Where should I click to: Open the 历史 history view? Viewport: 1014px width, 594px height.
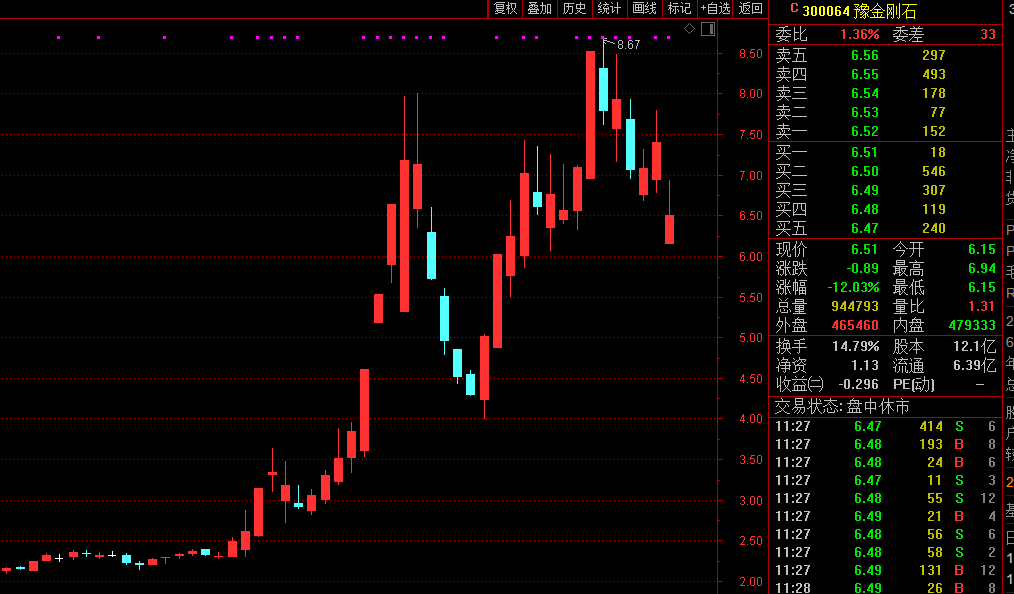pos(574,9)
